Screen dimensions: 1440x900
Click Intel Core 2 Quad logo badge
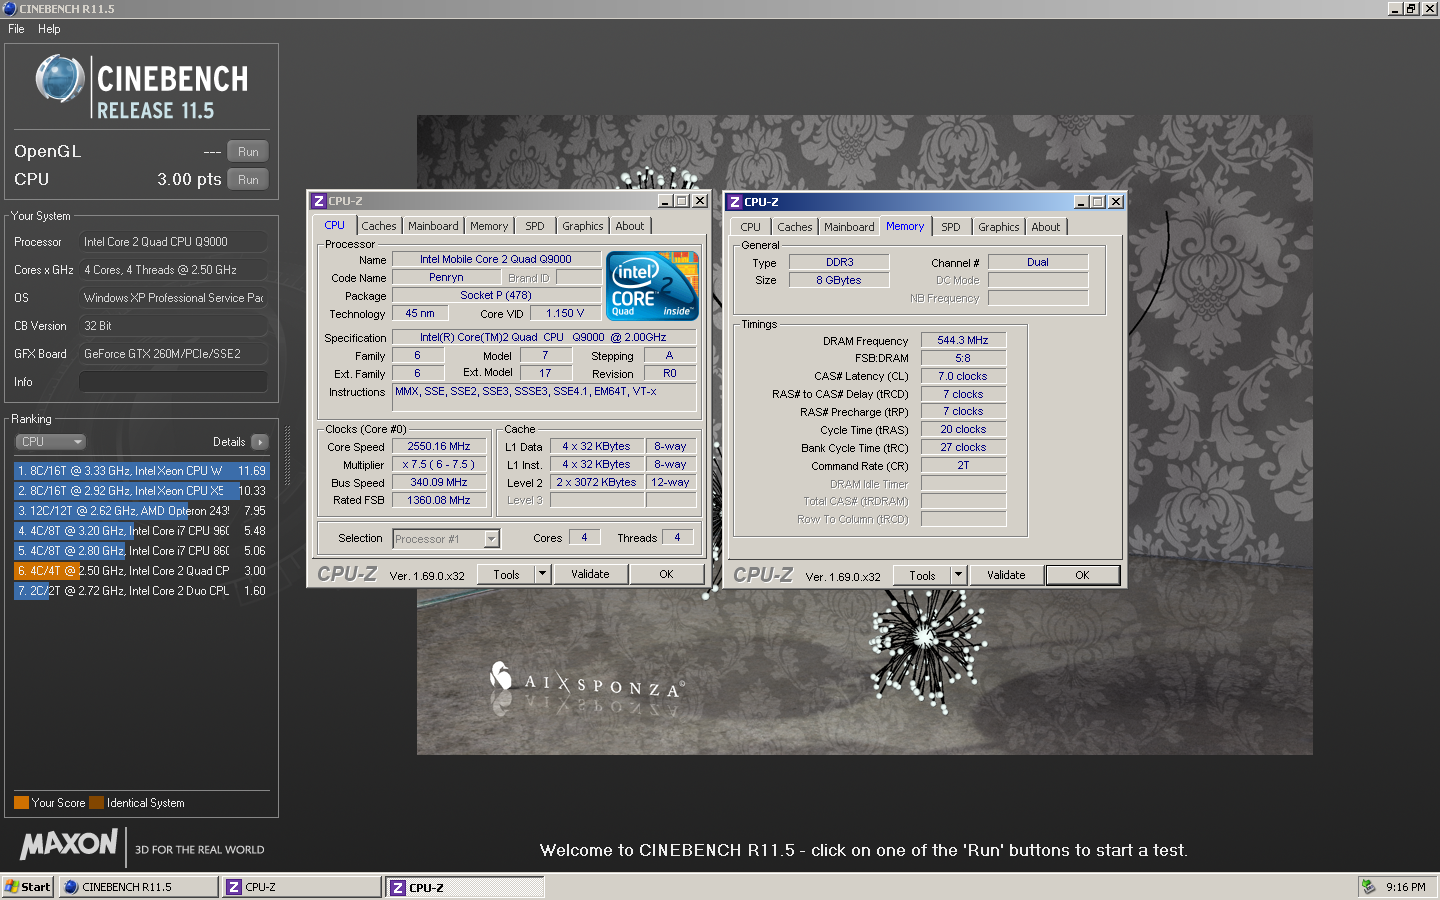click(653, 286)
